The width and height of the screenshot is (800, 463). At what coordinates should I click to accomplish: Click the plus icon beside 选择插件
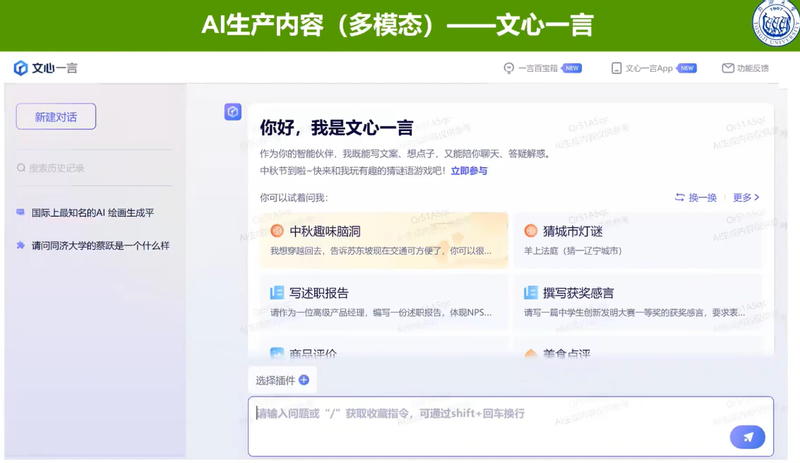[x=304, y=380]
